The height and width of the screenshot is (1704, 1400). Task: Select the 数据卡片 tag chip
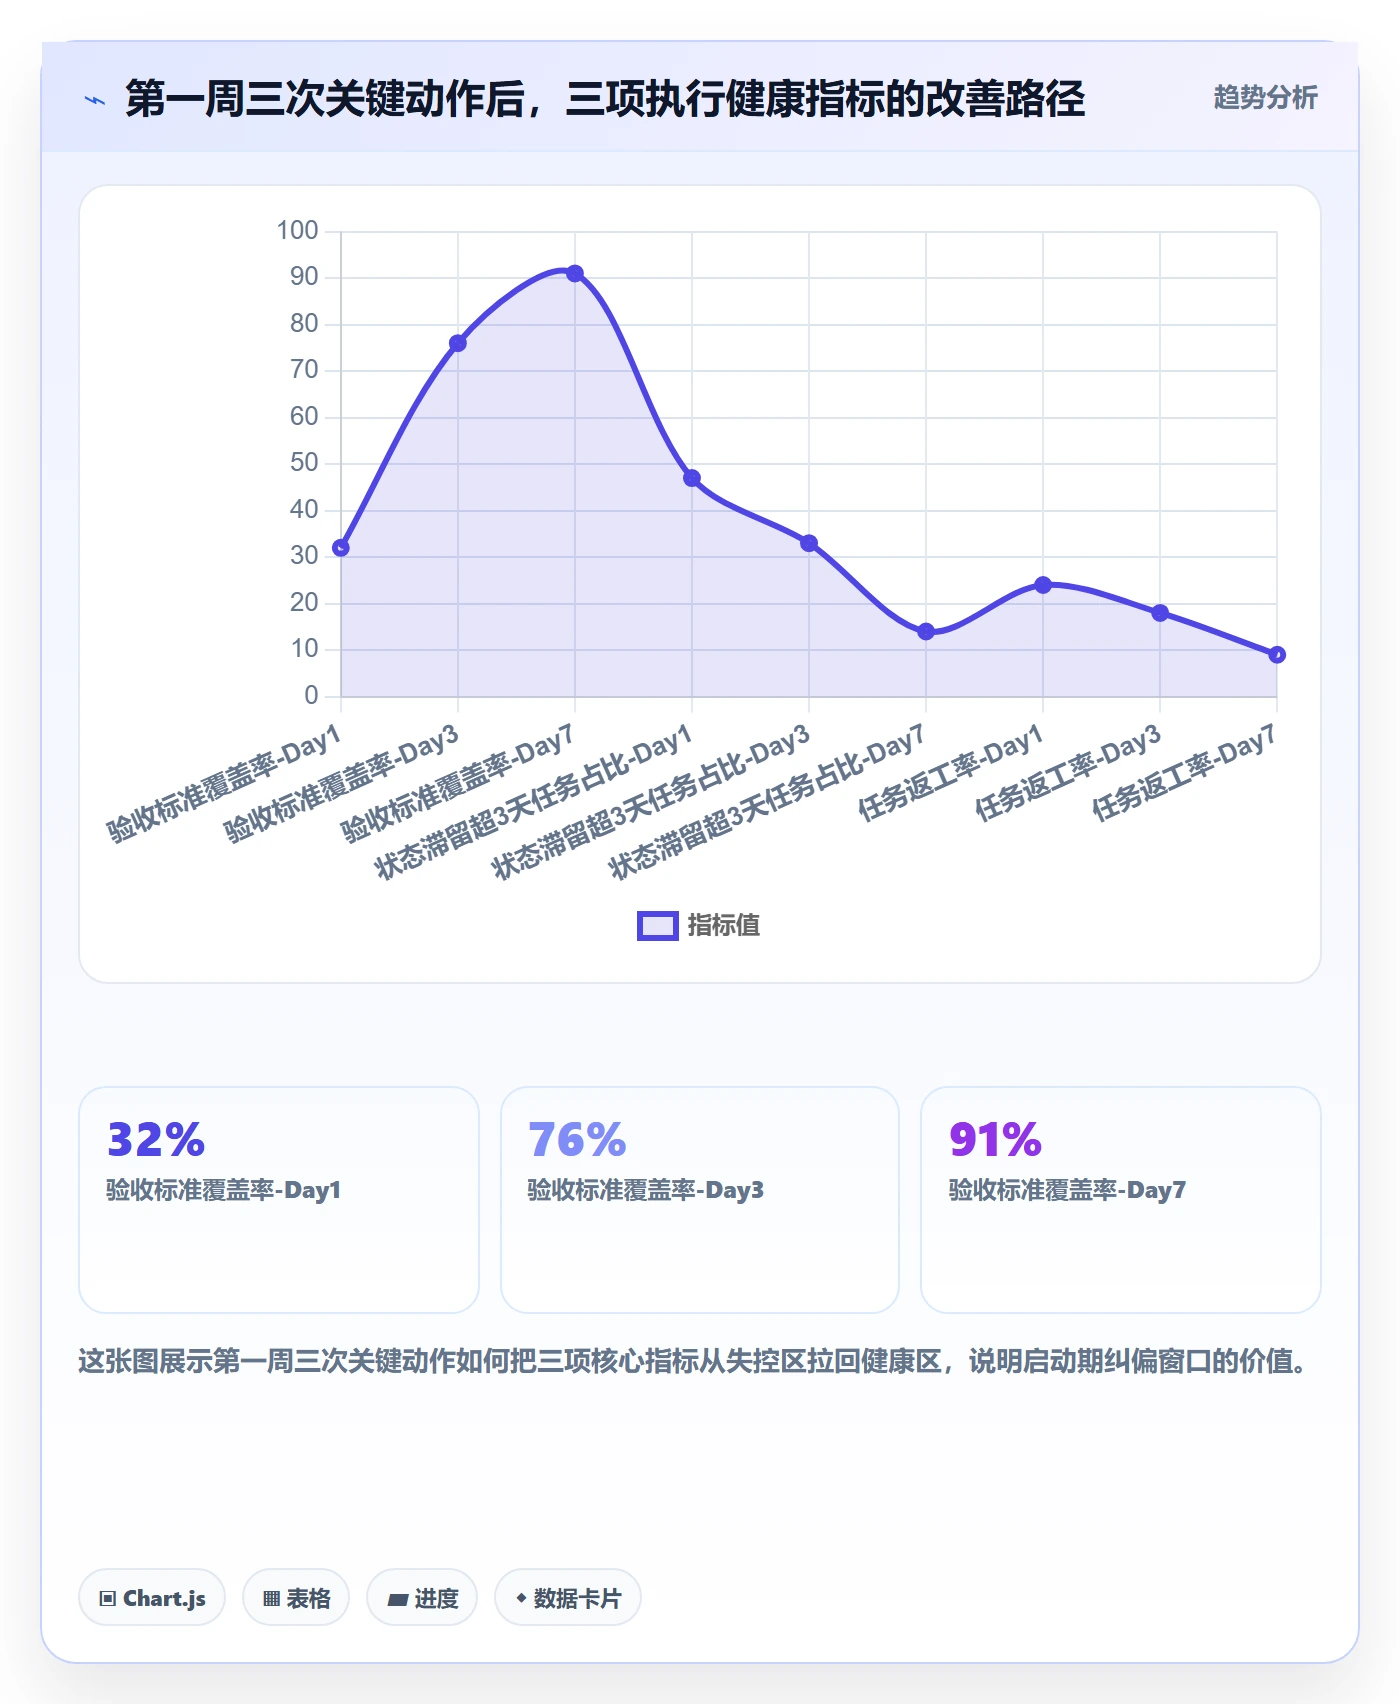pos(568,1597)
